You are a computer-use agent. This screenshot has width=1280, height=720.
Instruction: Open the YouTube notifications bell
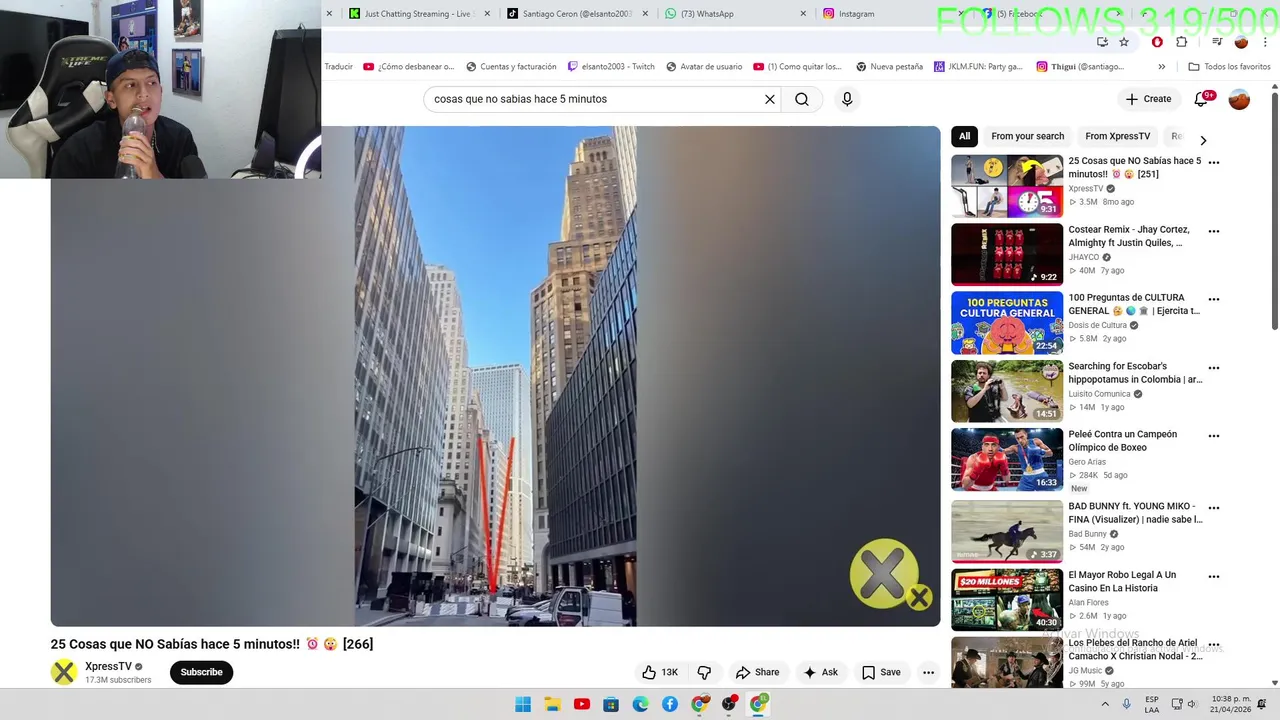click(x=1203, y=98)
